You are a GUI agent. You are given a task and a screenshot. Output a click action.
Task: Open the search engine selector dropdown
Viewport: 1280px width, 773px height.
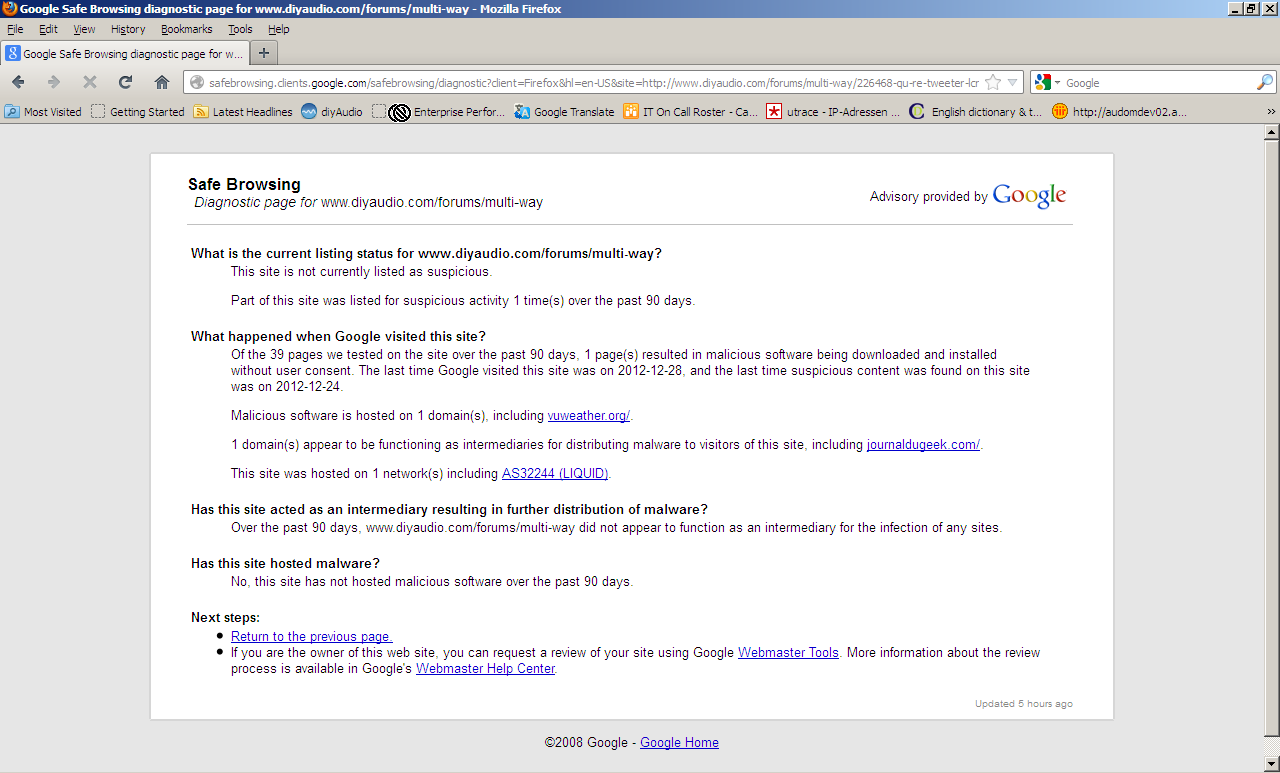[x=1047, y=83]
